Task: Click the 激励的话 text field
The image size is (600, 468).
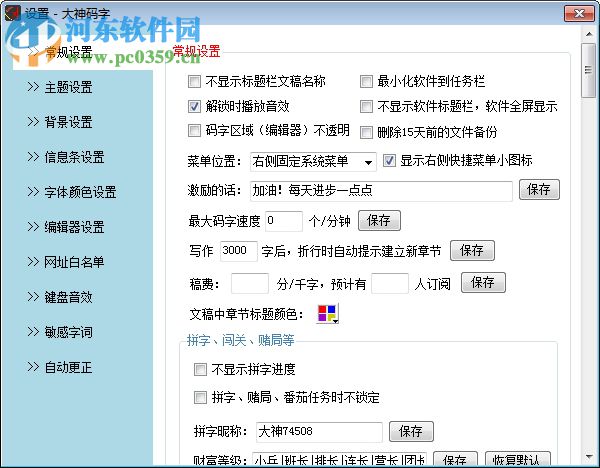Action: click(x=381, y=191)
